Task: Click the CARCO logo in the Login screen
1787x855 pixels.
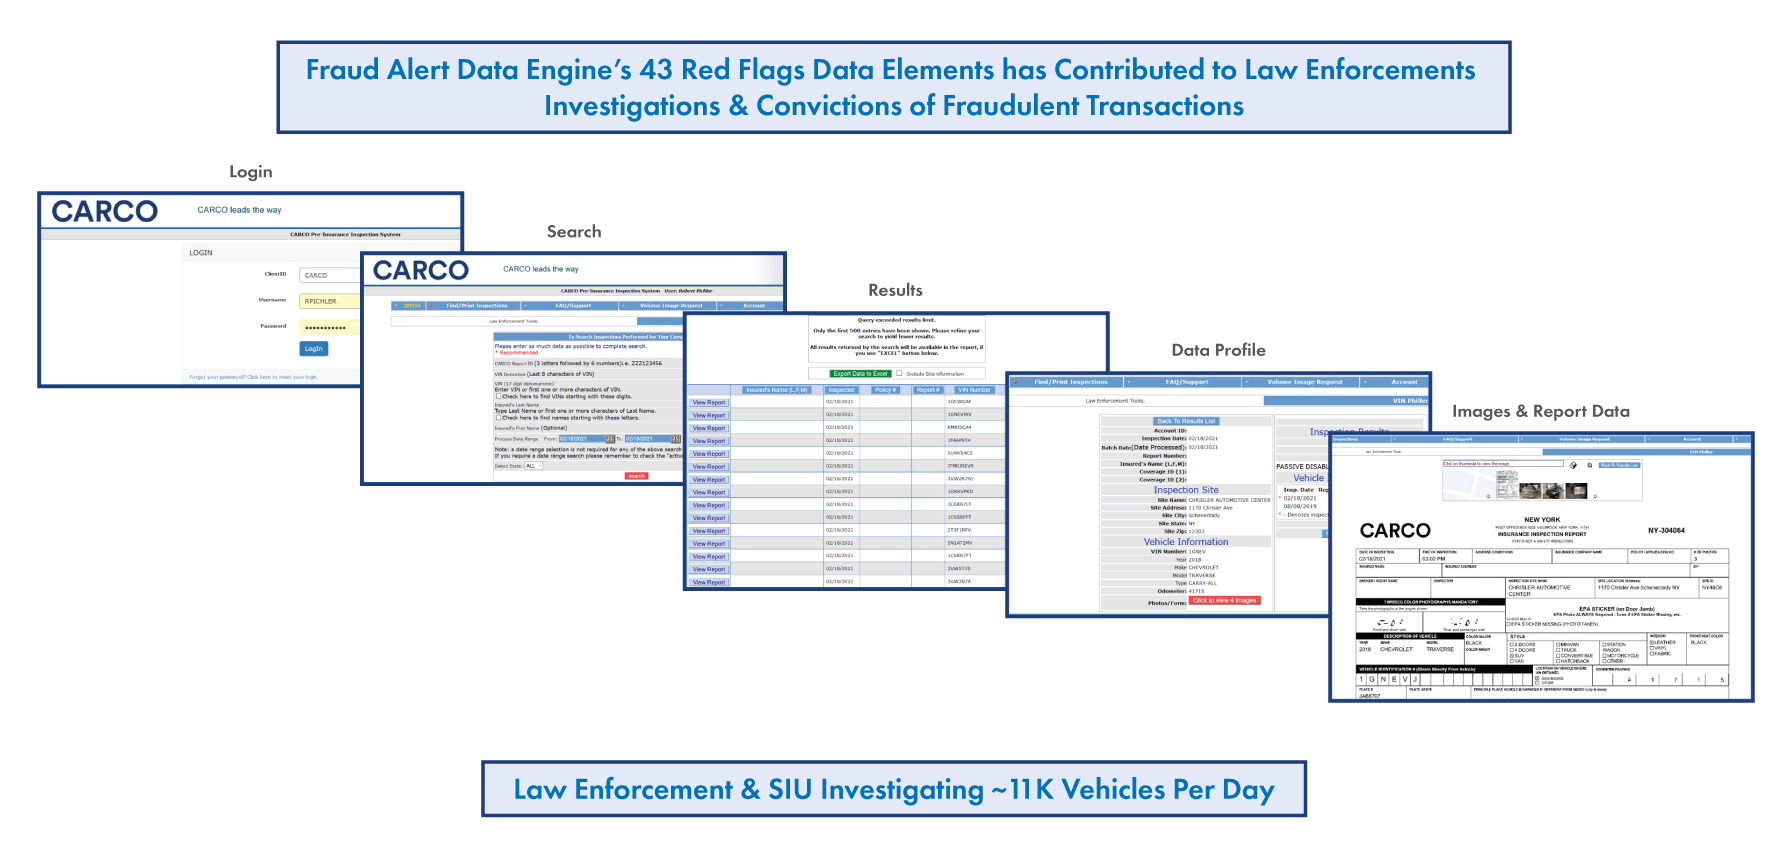Action: tap(105, 211)
